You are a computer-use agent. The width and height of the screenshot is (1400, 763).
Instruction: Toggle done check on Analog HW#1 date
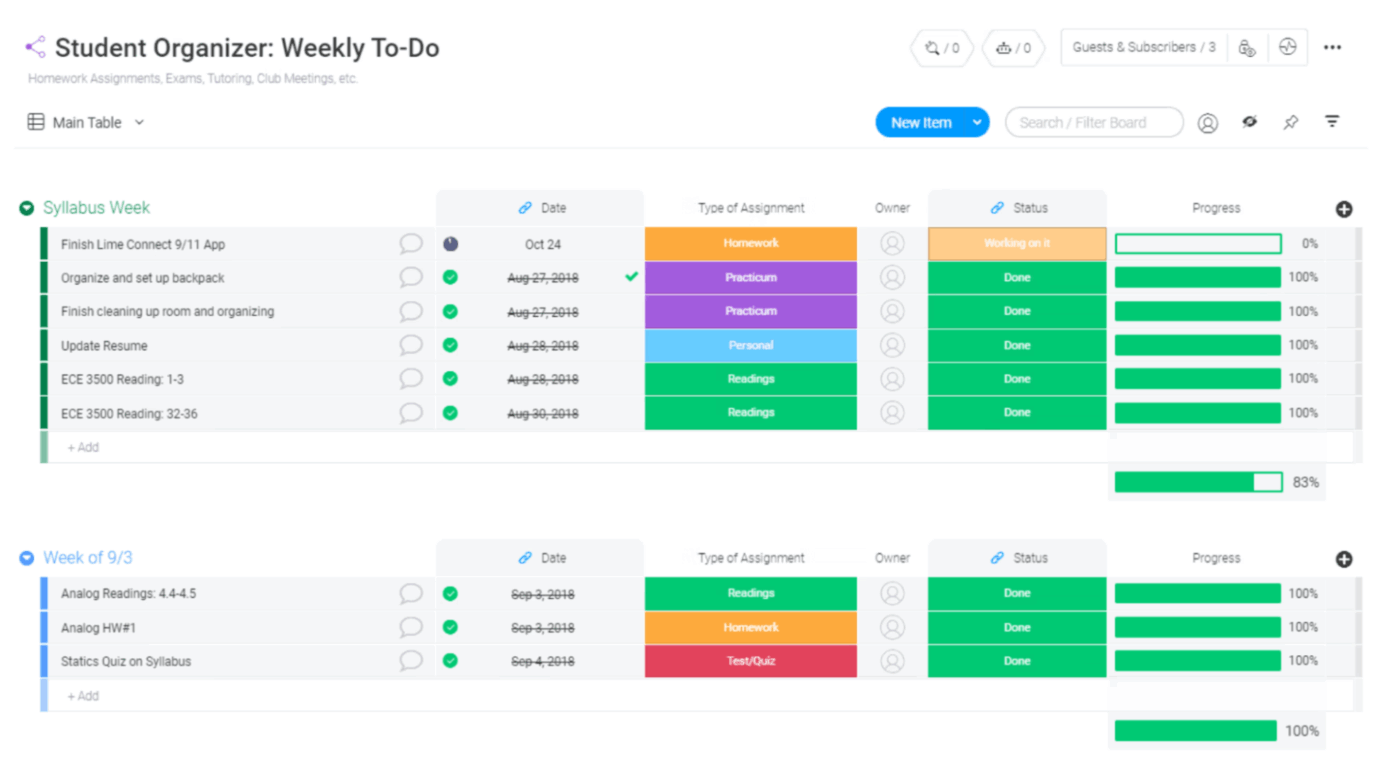click(x=451, y=628)
